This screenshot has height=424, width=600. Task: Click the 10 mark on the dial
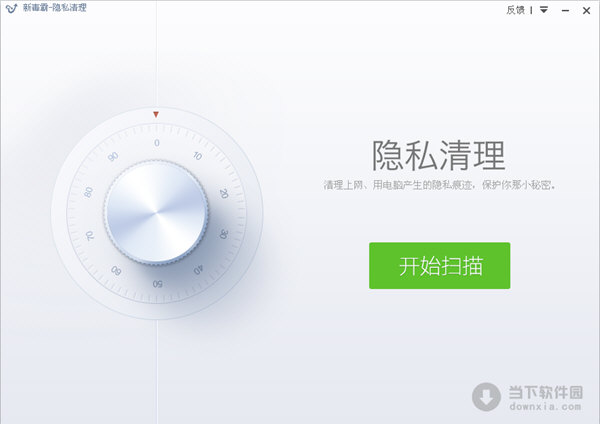(197, 156)
